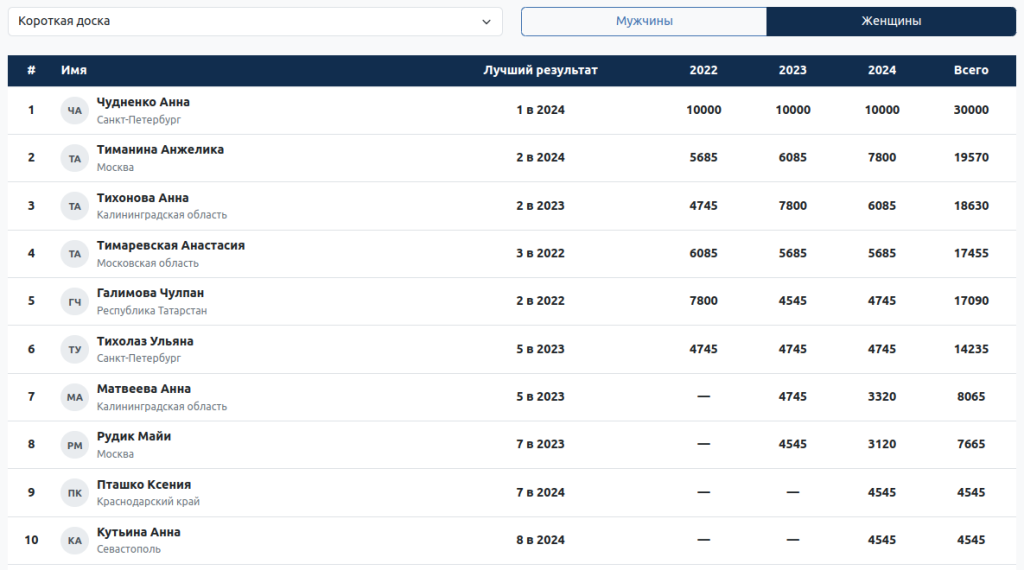Click the Имя column header

(x=74, y=70)
